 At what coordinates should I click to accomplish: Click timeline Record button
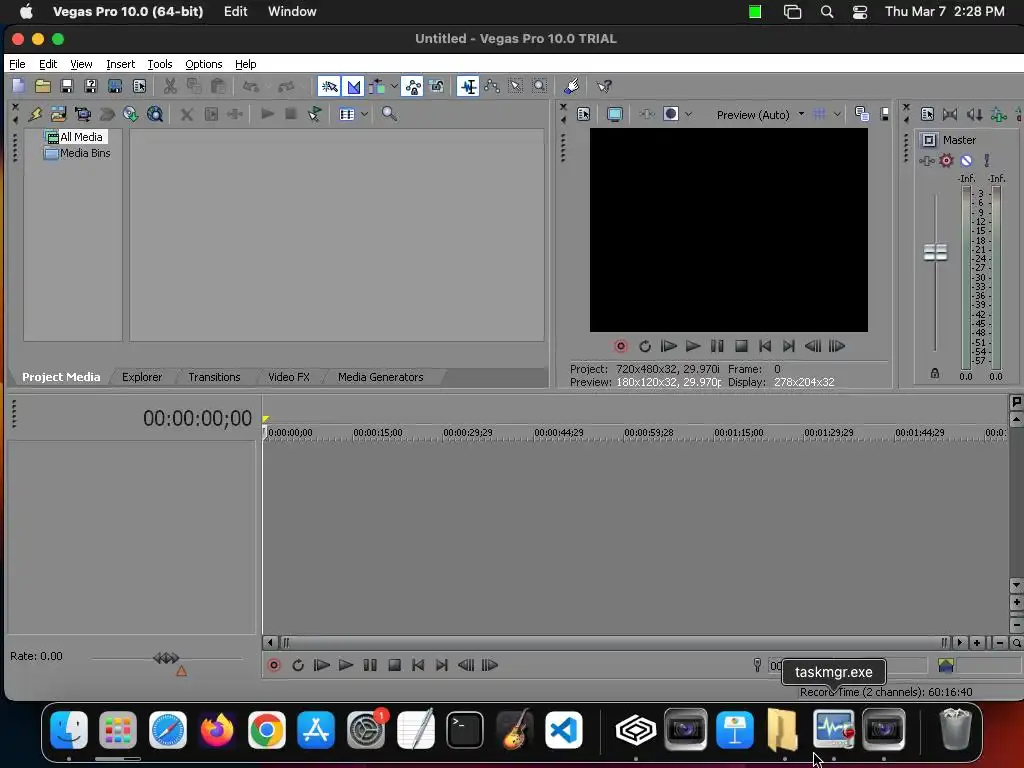click(274, 665)
